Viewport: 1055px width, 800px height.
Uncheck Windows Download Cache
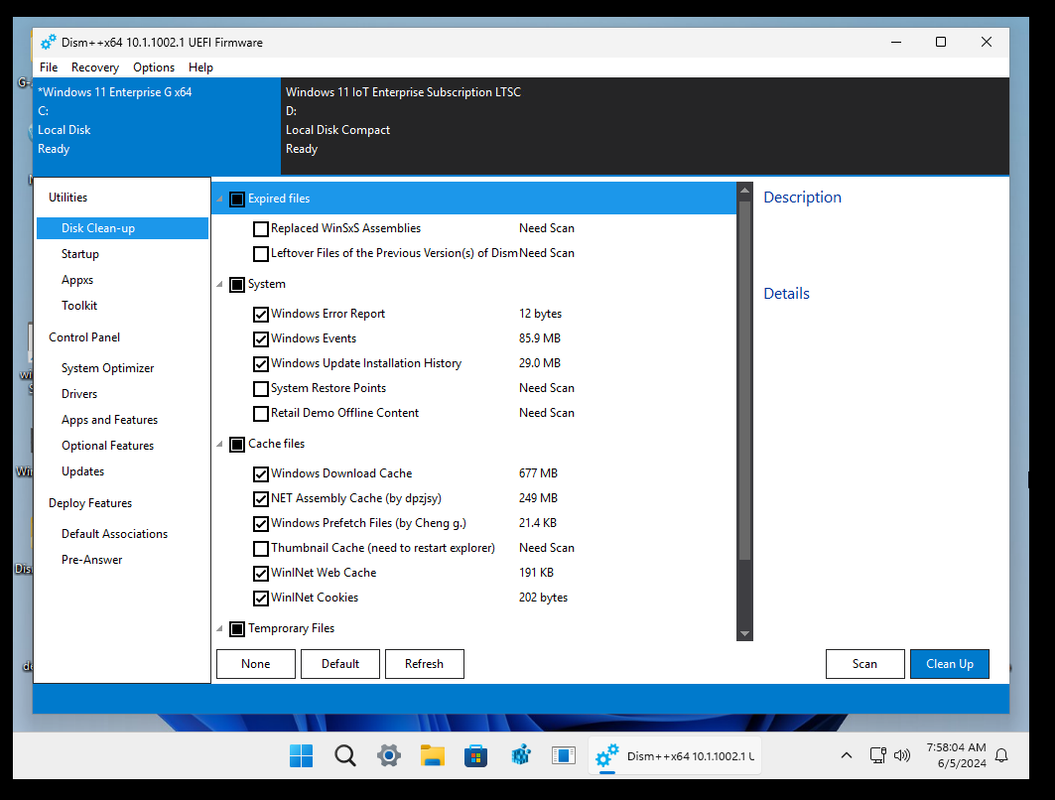260,474
